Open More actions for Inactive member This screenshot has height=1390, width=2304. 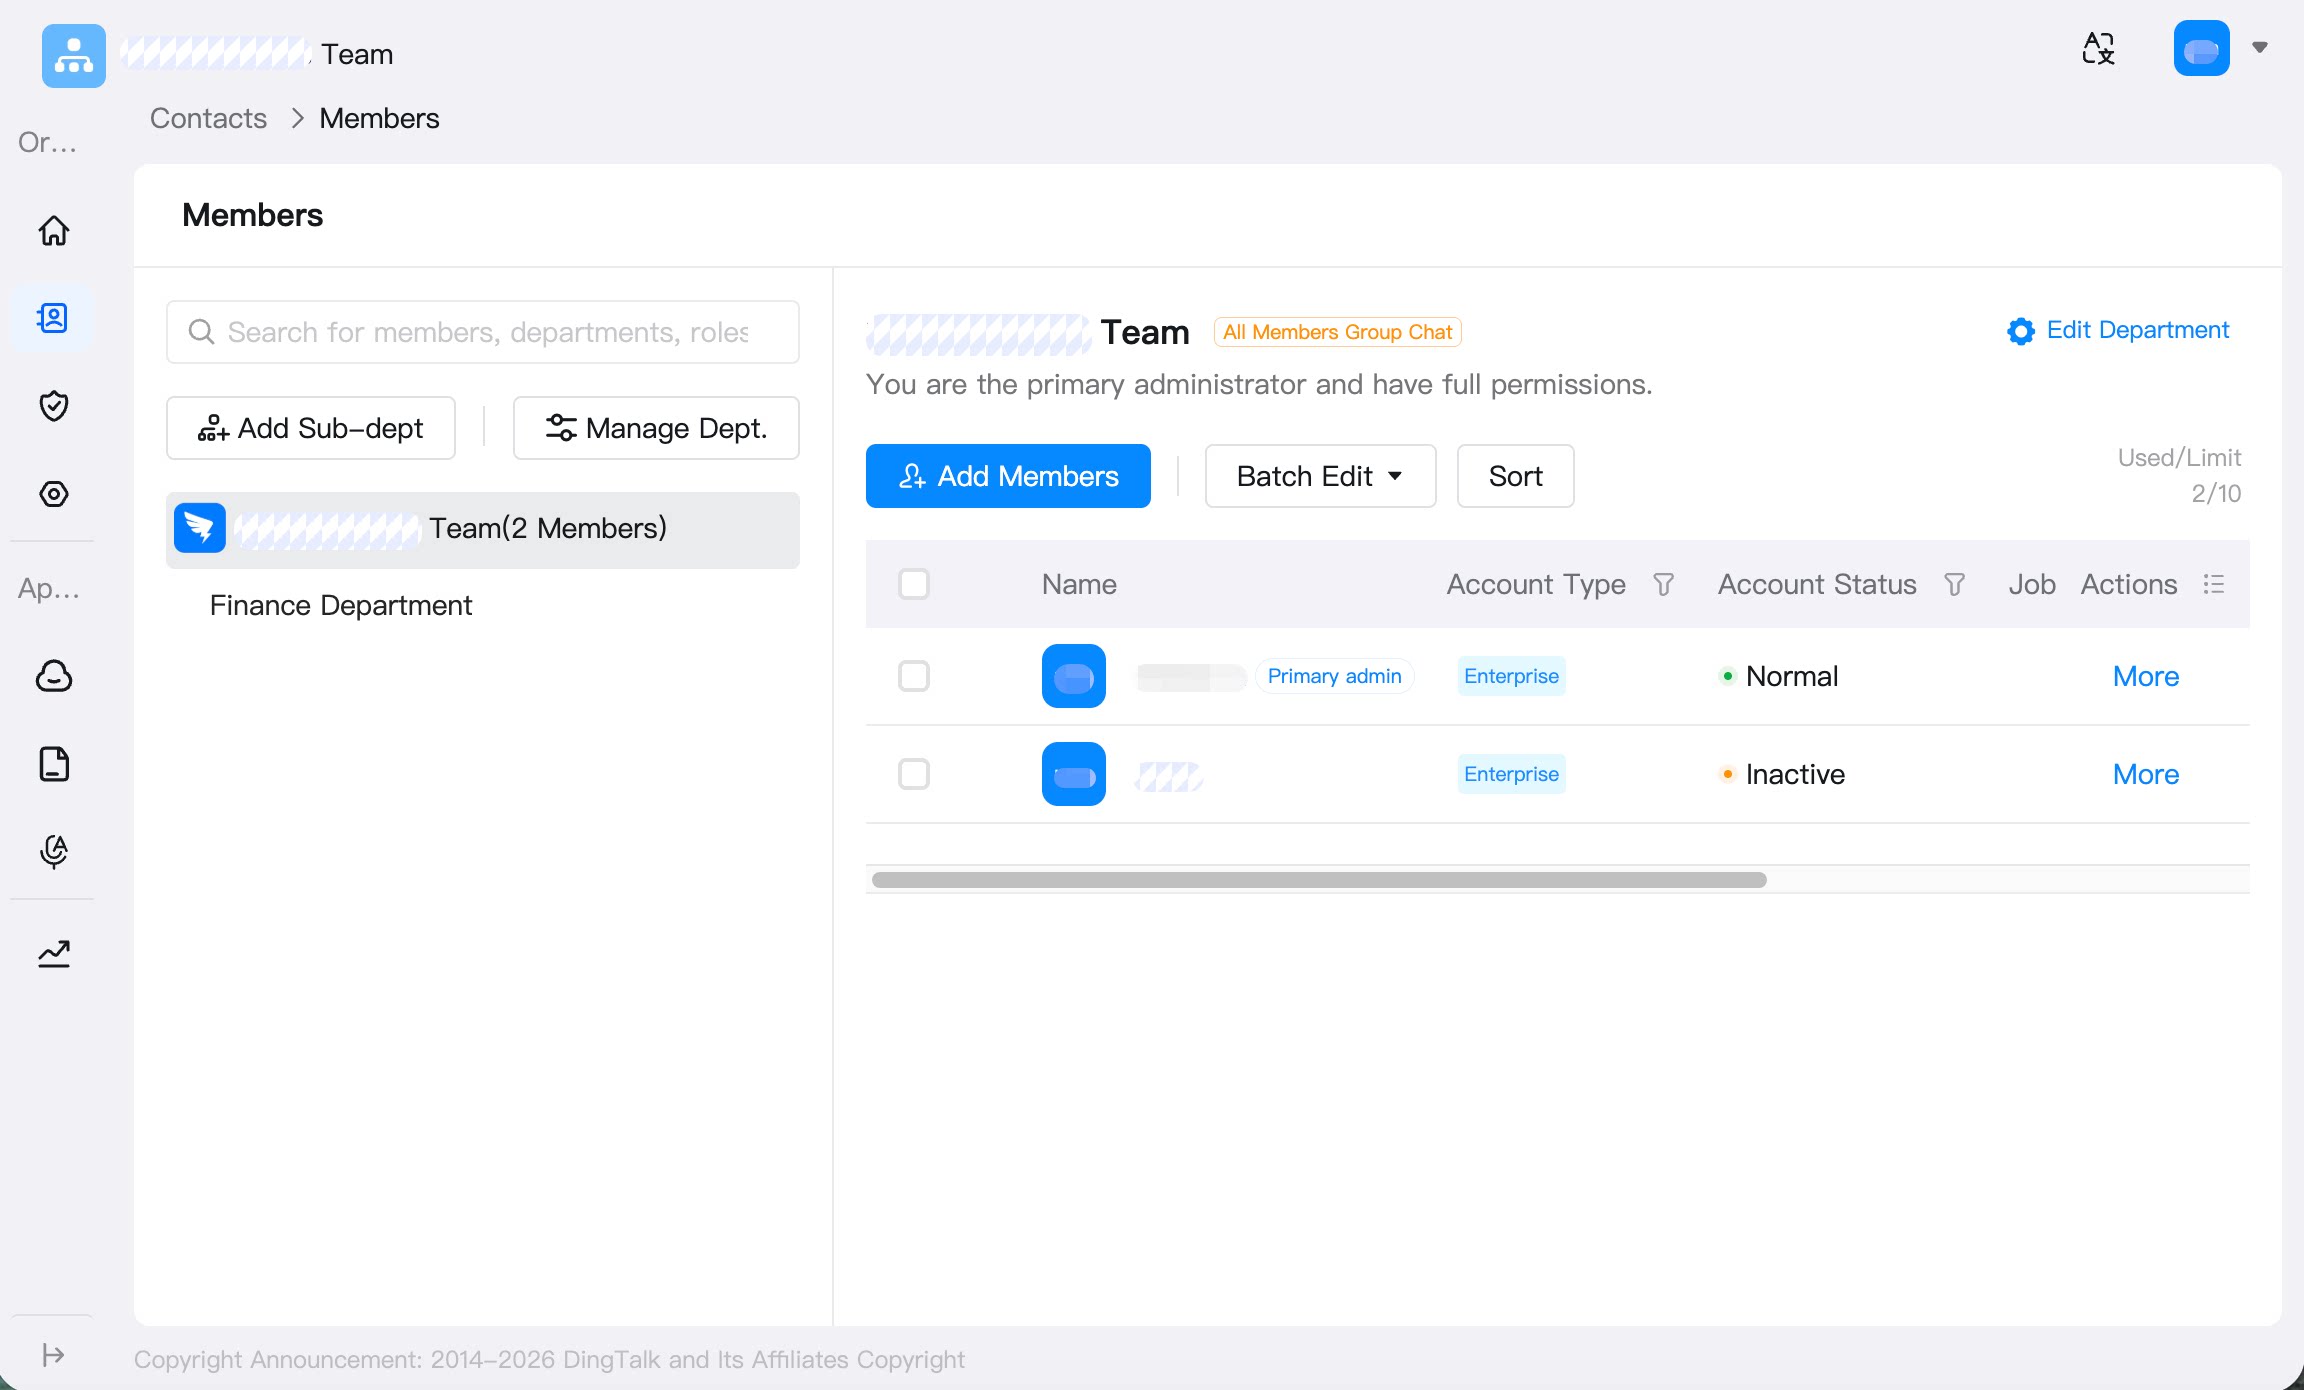(x=2146, y=774)
